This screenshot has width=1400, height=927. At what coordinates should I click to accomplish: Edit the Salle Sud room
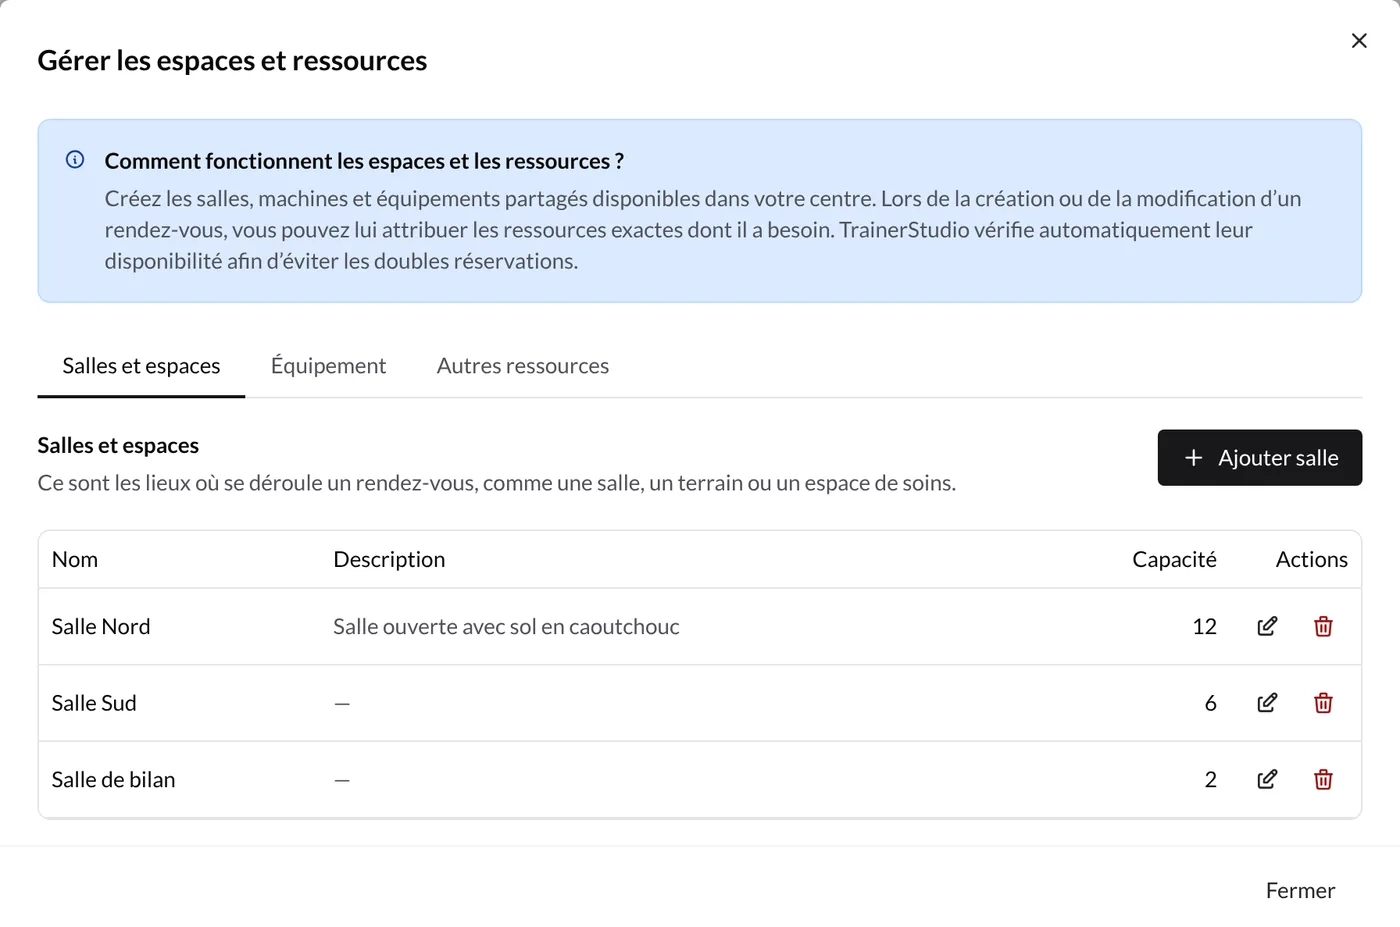[1267, 703]
